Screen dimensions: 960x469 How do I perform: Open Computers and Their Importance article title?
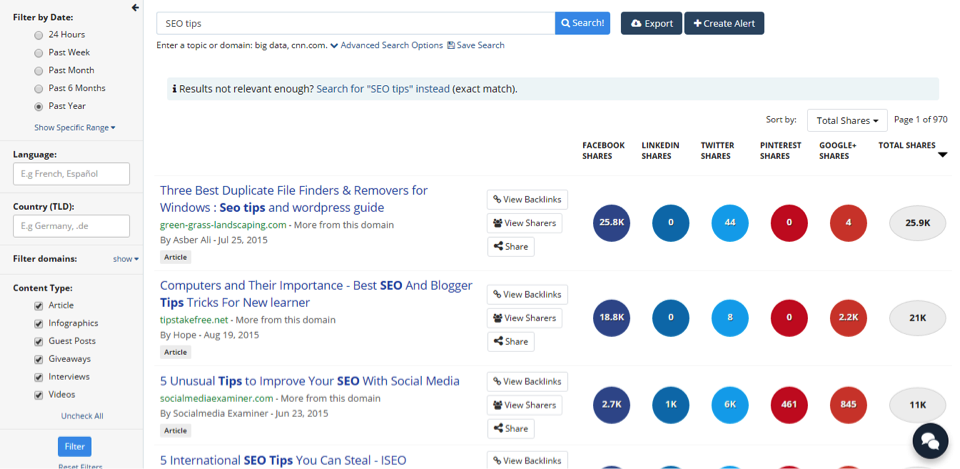(316, 294)
